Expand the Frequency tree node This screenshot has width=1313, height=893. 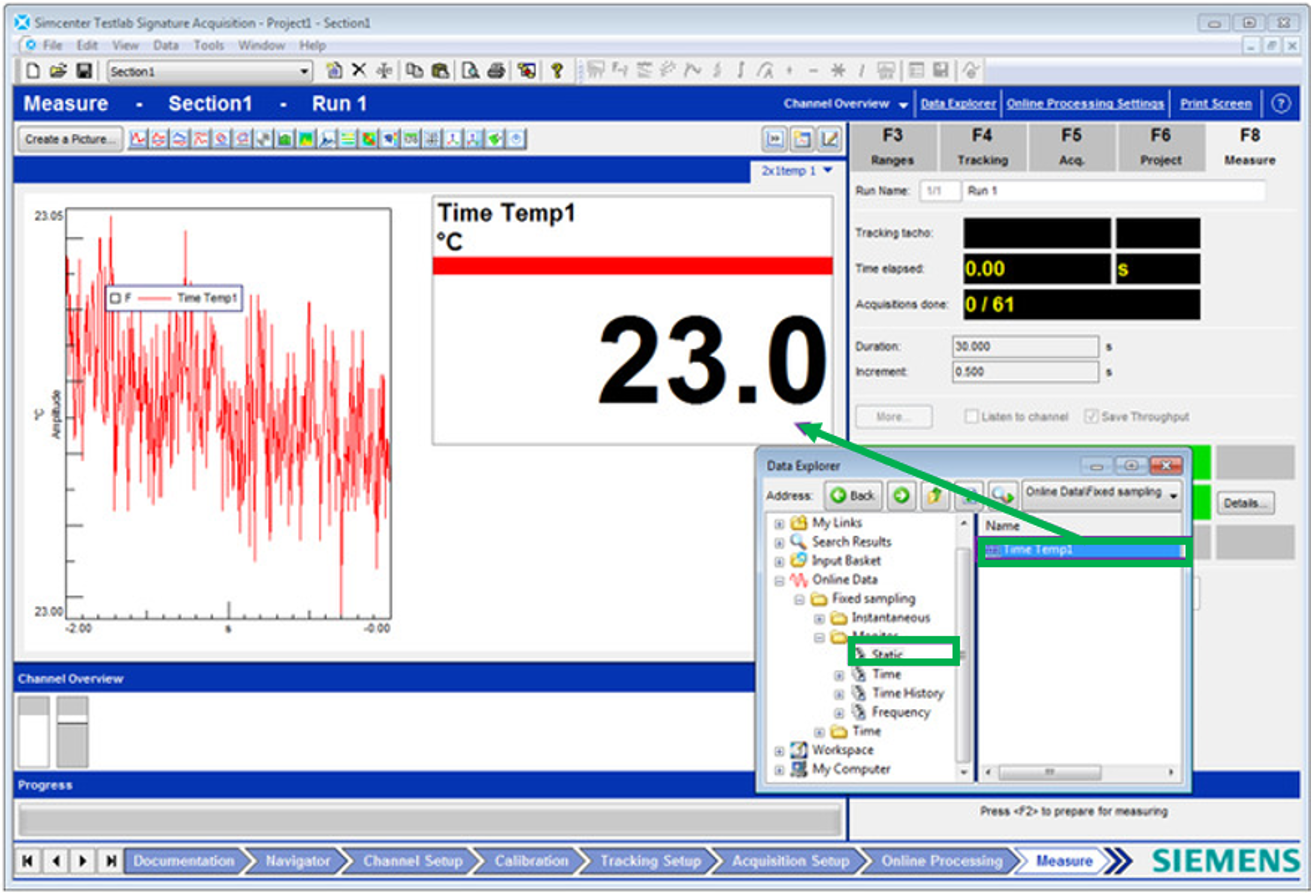(x=839, y=712)
